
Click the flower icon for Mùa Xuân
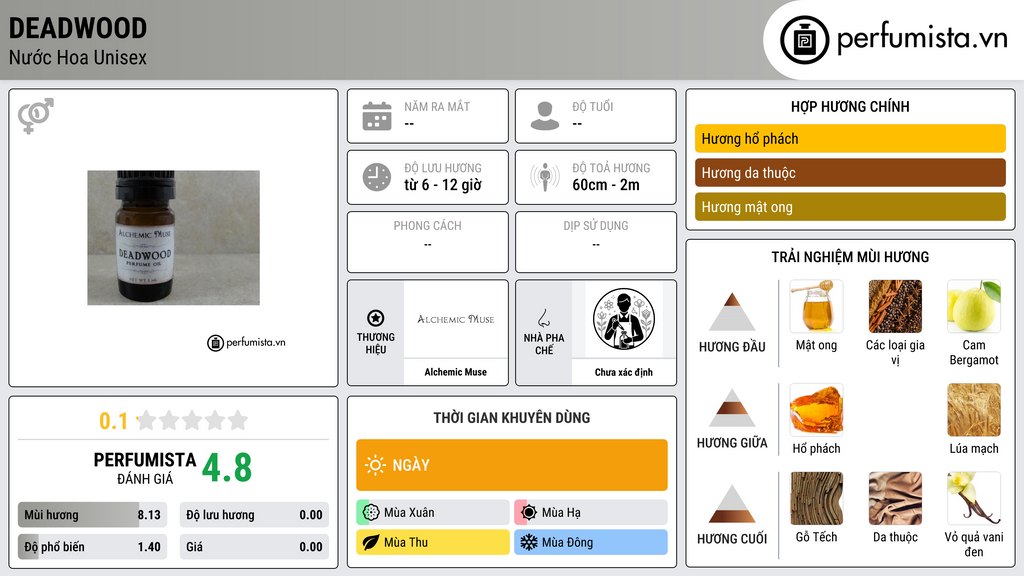(371, 512)
